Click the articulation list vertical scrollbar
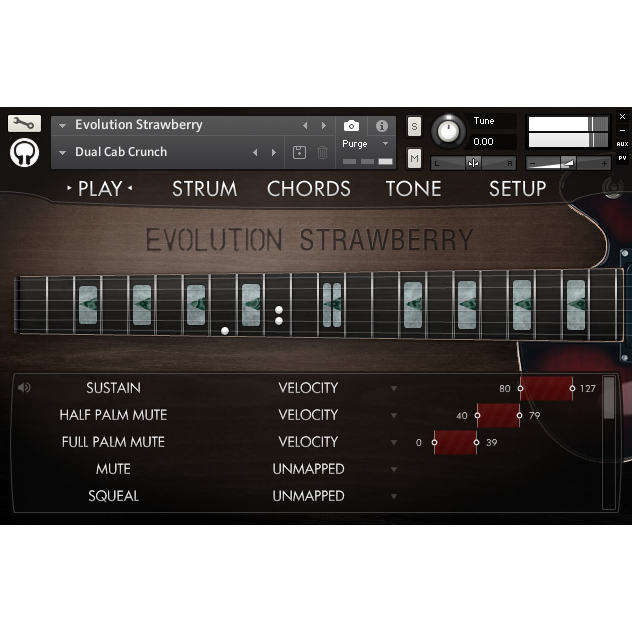632x632 pixels. (609, 443)
